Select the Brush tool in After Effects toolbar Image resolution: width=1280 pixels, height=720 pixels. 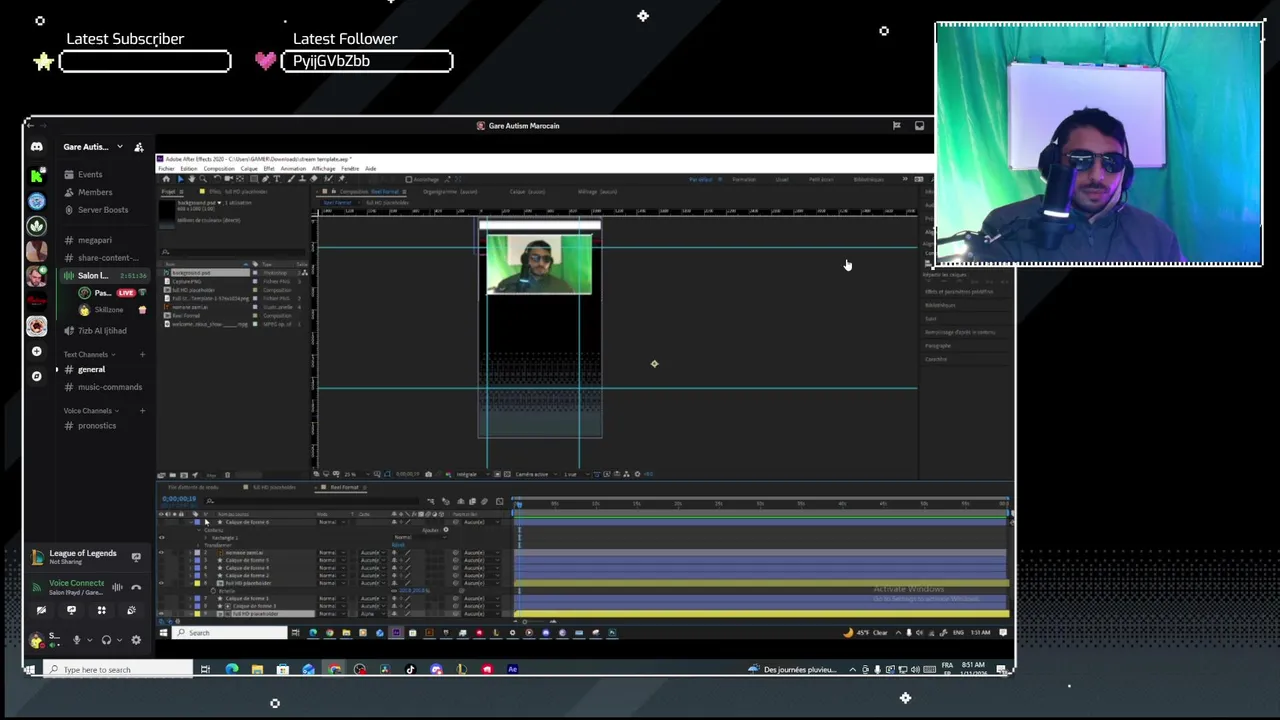pos(291,179)
